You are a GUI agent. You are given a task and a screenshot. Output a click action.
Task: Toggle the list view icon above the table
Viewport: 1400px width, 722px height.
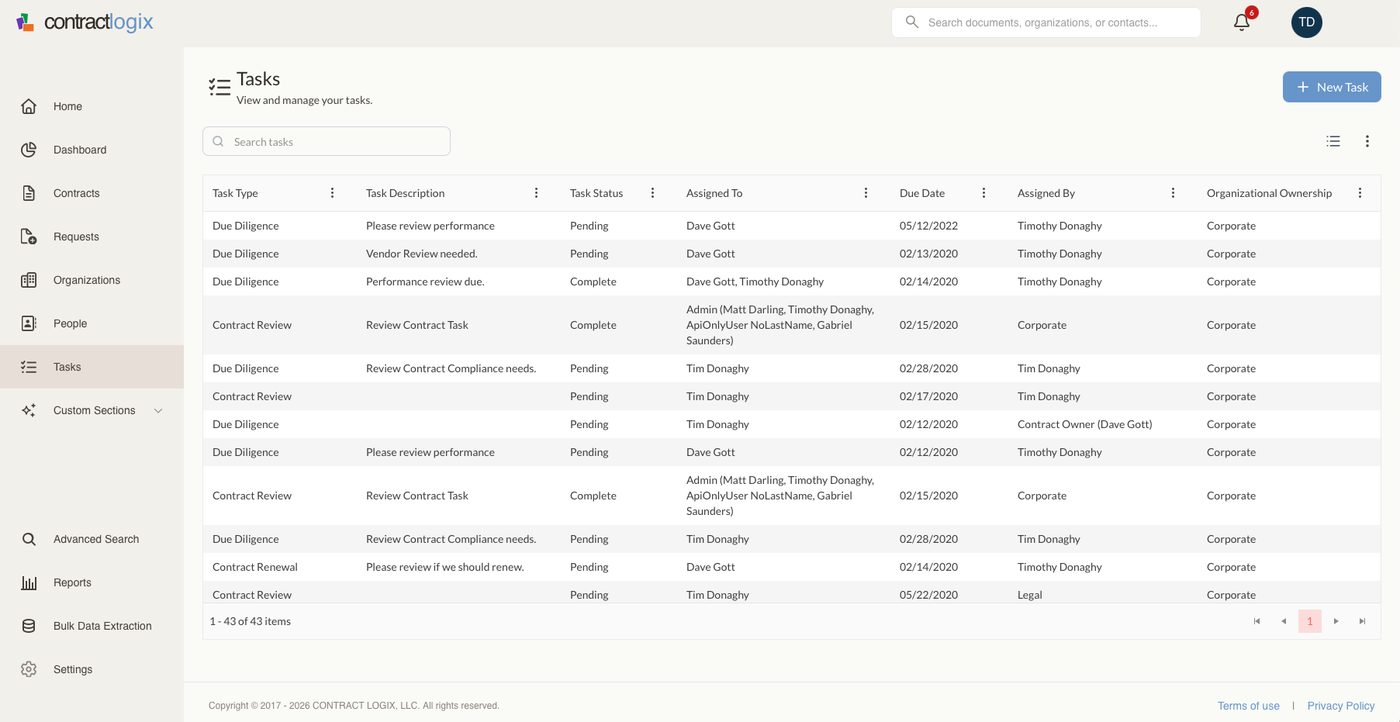[x=1333, y=141]
